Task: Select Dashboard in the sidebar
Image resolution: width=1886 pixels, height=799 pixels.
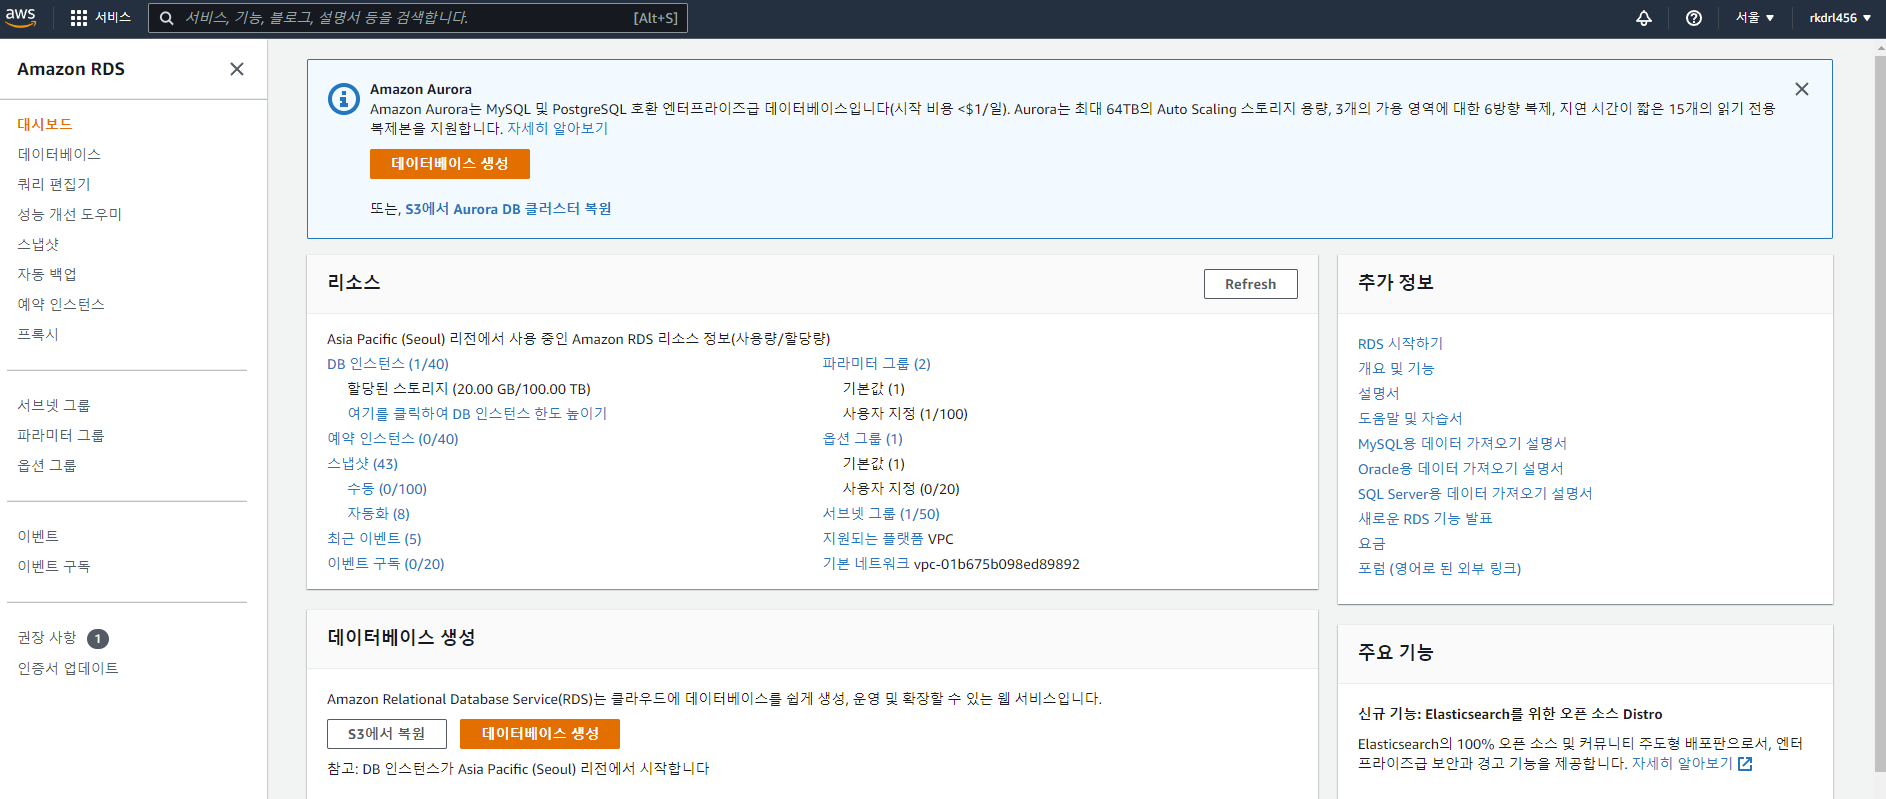Action: click(45, 124)
